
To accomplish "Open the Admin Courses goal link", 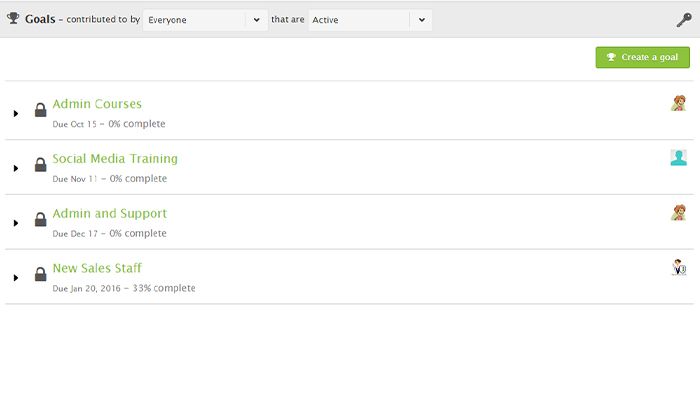I will point(97,104).
